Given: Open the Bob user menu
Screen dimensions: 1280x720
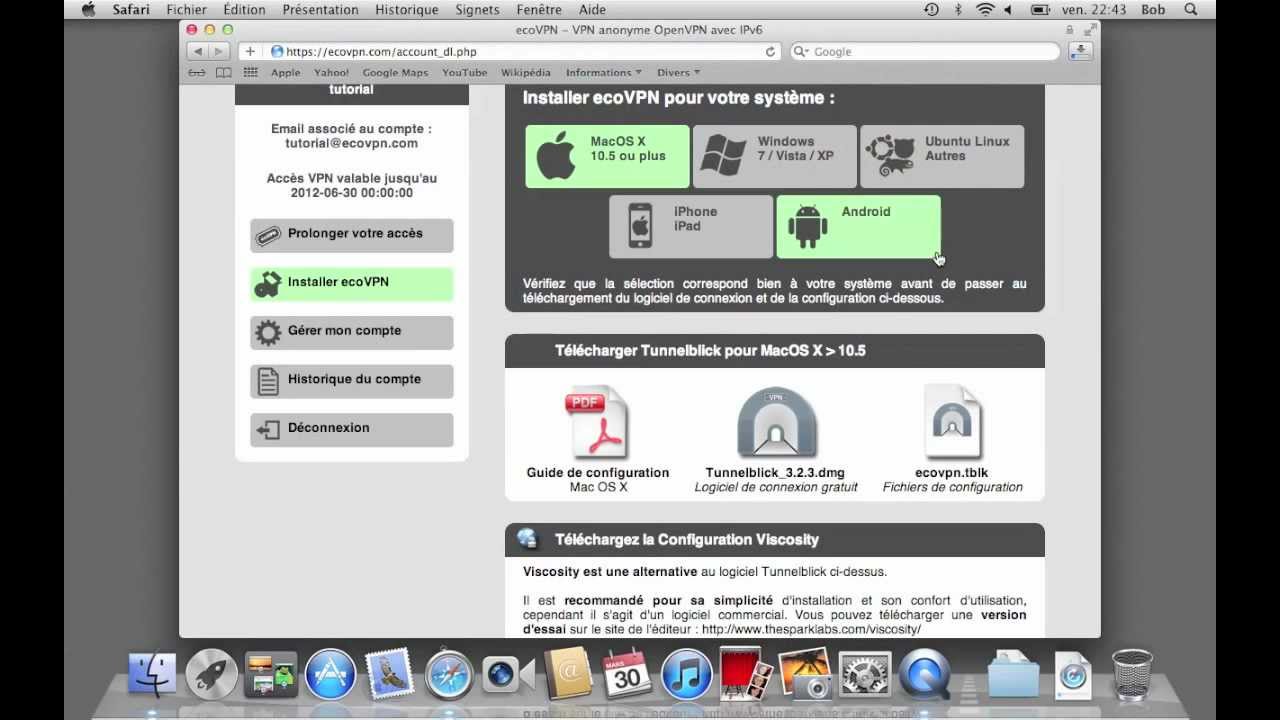Looking at the screenshot, I should [1153, 9].
